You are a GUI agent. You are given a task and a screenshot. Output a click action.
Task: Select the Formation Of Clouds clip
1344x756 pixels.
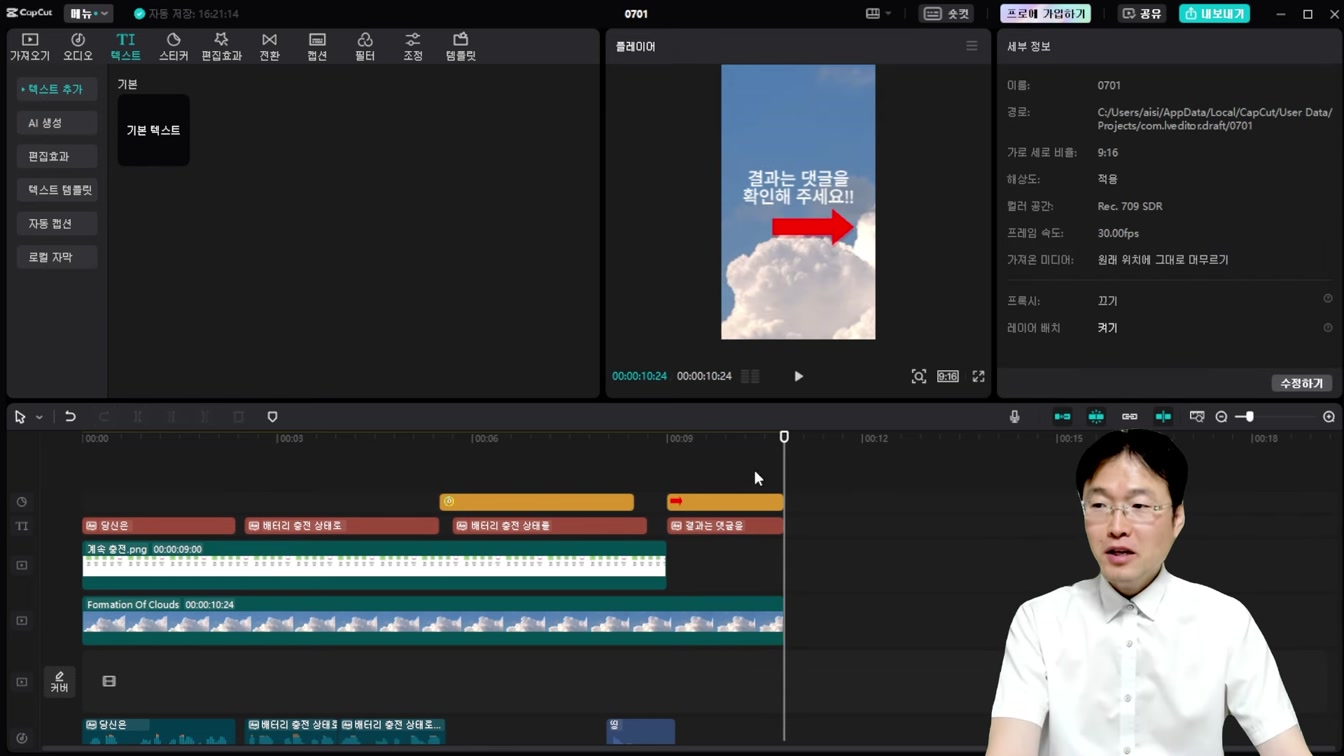pyautogui.click(x=433, y=621)
